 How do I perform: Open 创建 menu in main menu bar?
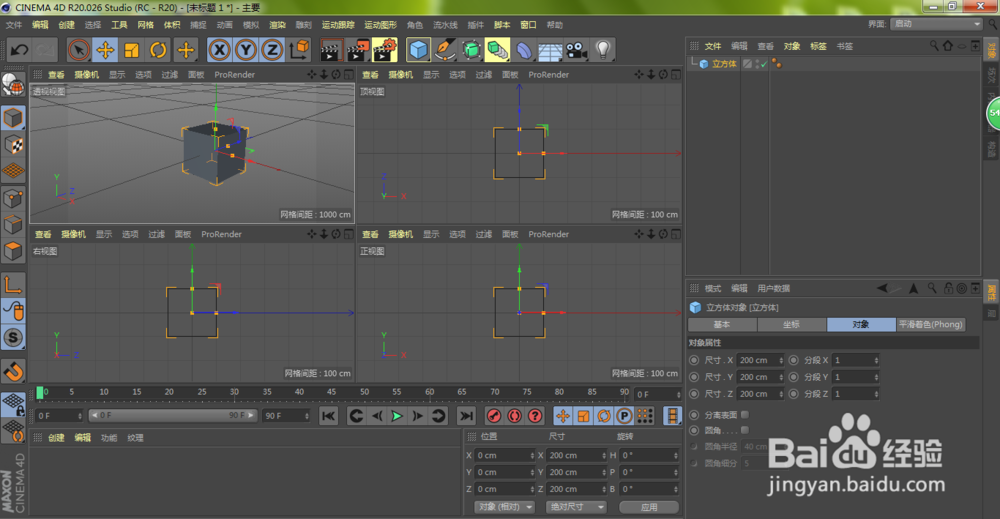click(x=66, y=25)
